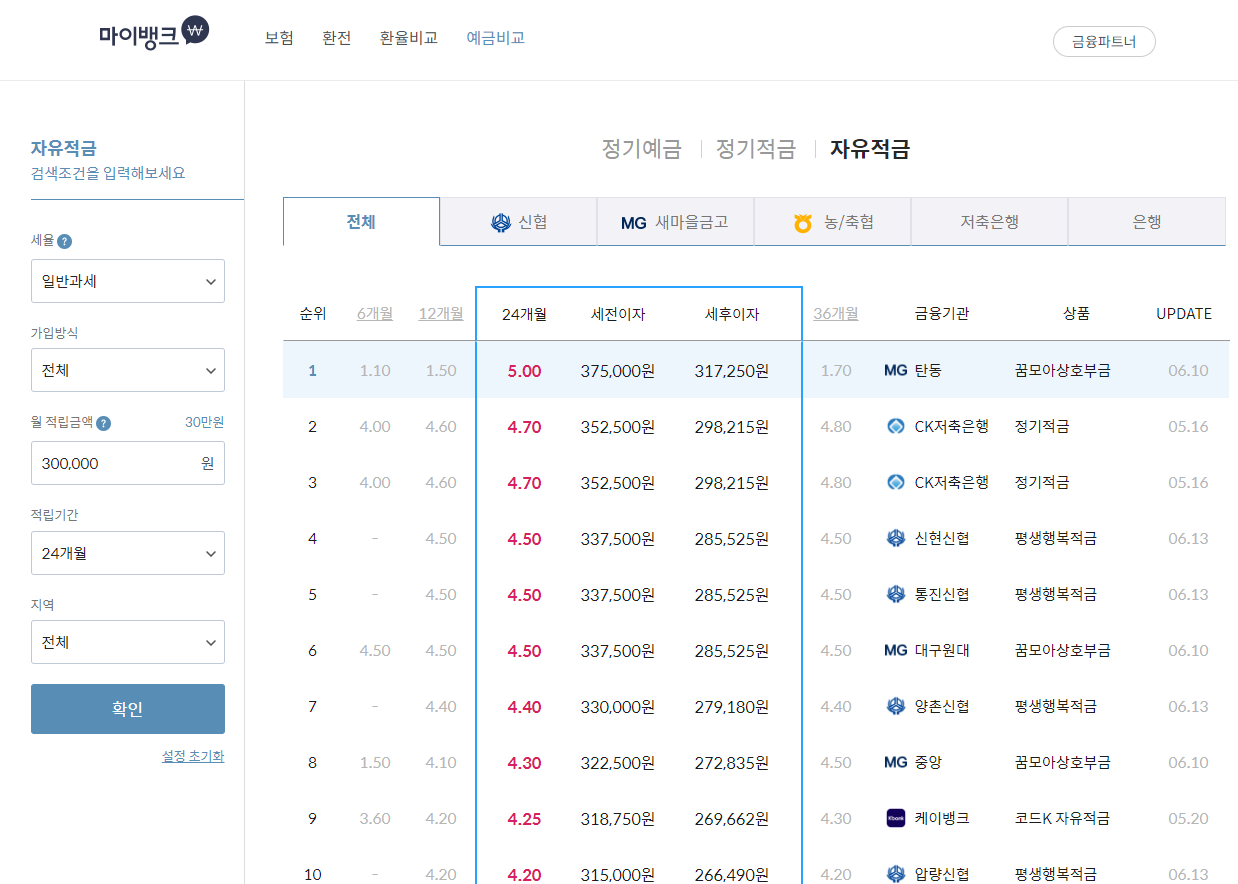This screenshot has height=884, width=1238.
Task: Sort by the 6개월 column header
Action: 375,314
